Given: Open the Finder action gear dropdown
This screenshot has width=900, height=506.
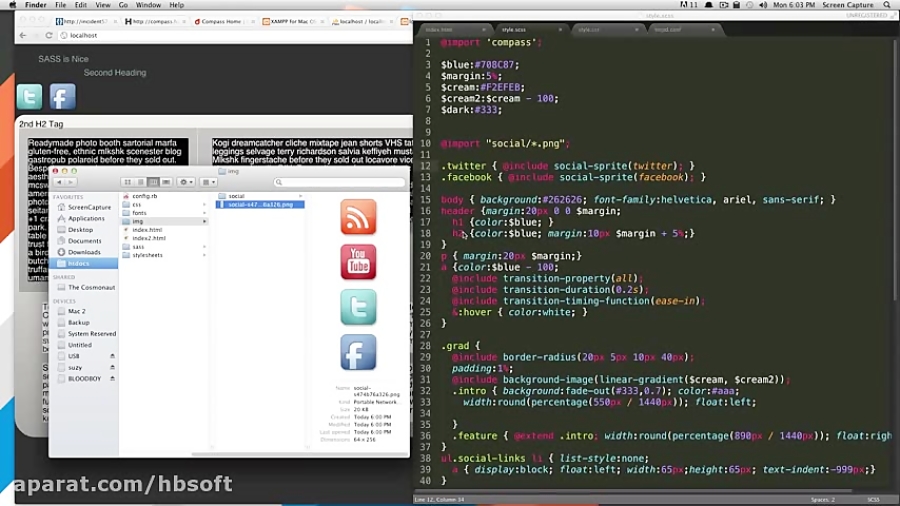Looking at the screenshot, I should pyautogui.click(x=186, y=182).
